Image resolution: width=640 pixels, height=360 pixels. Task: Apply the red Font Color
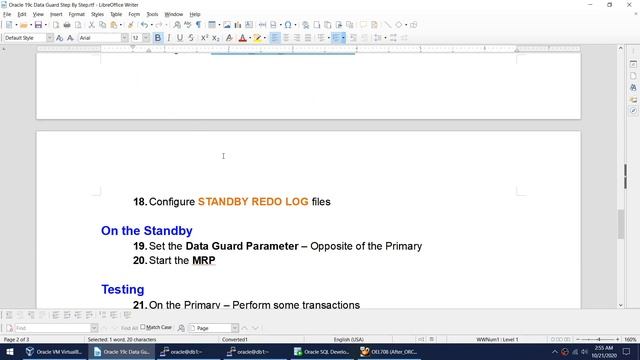(x=242, y=38)
